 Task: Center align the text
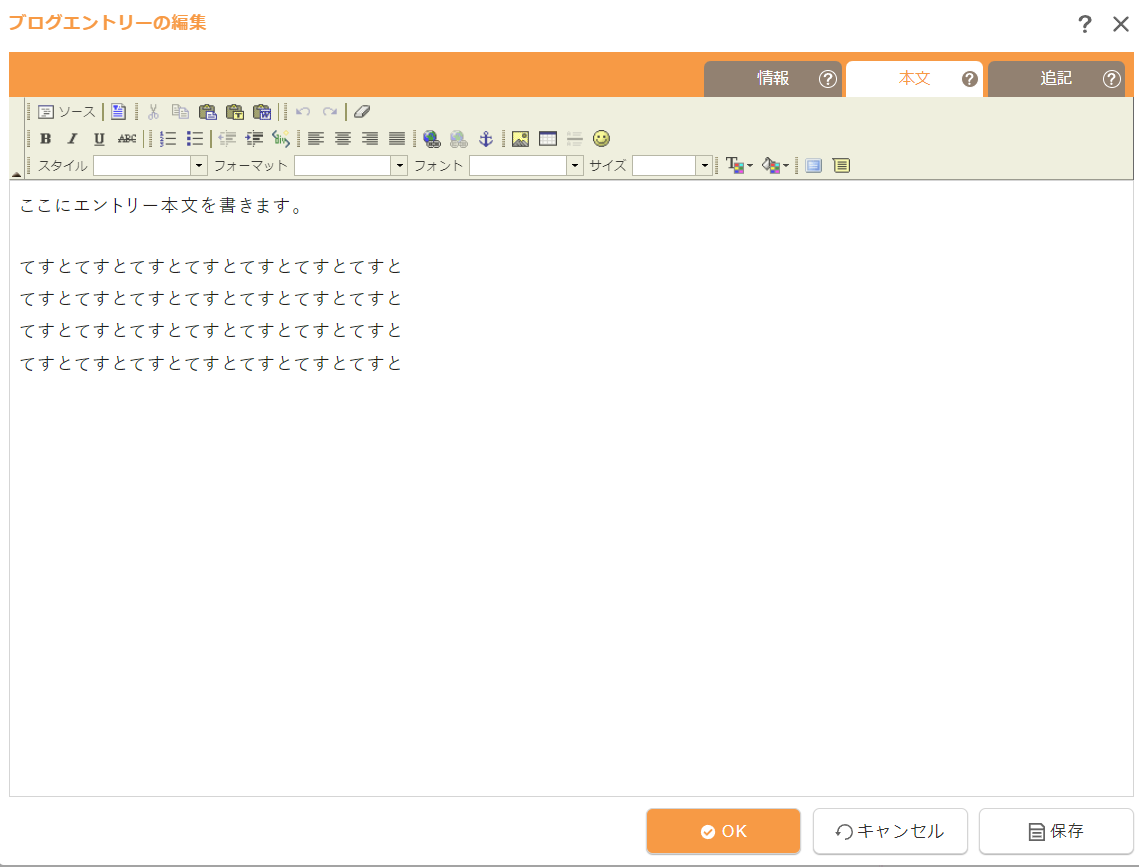(x=343, y=139)
